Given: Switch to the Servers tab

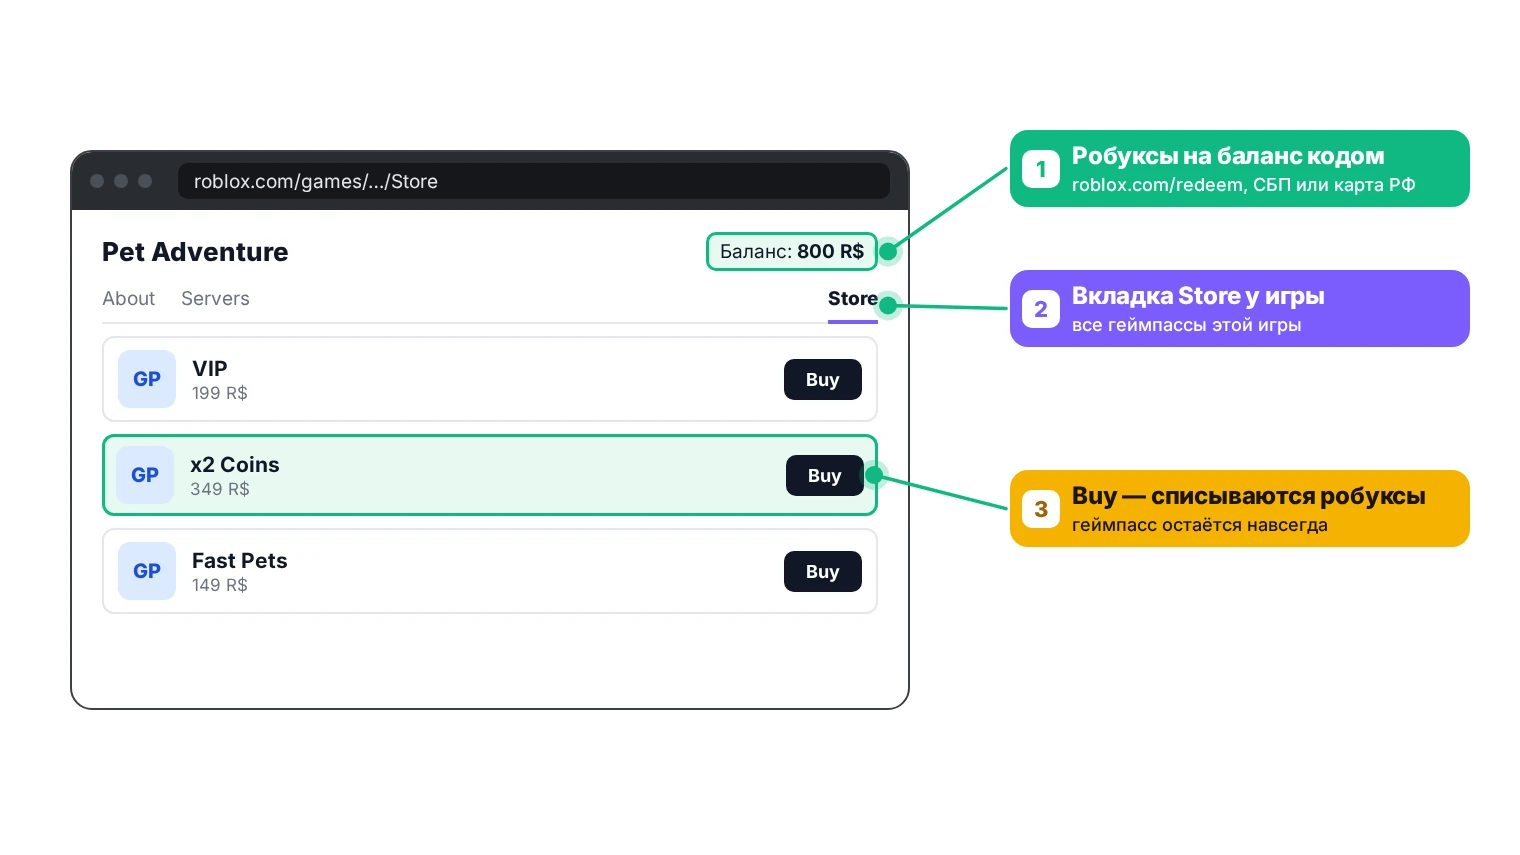Looking at the screenshot, I should (x=215, y=298).
